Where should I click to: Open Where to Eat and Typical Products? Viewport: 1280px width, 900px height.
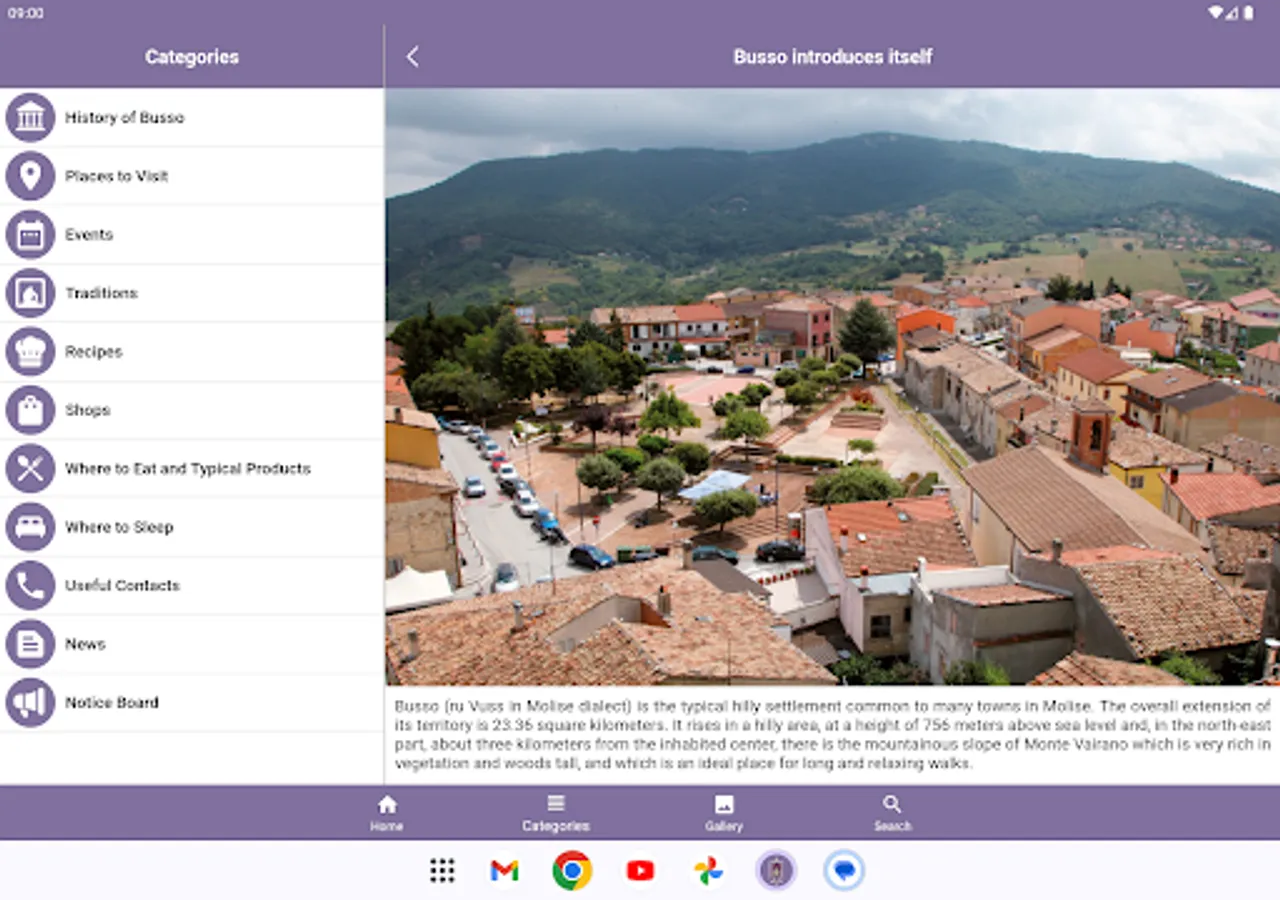[x=188, y=469]
